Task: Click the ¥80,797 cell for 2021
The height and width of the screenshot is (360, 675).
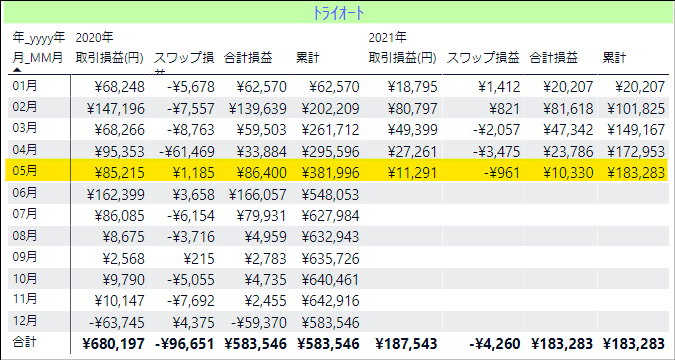Action: 412,109
